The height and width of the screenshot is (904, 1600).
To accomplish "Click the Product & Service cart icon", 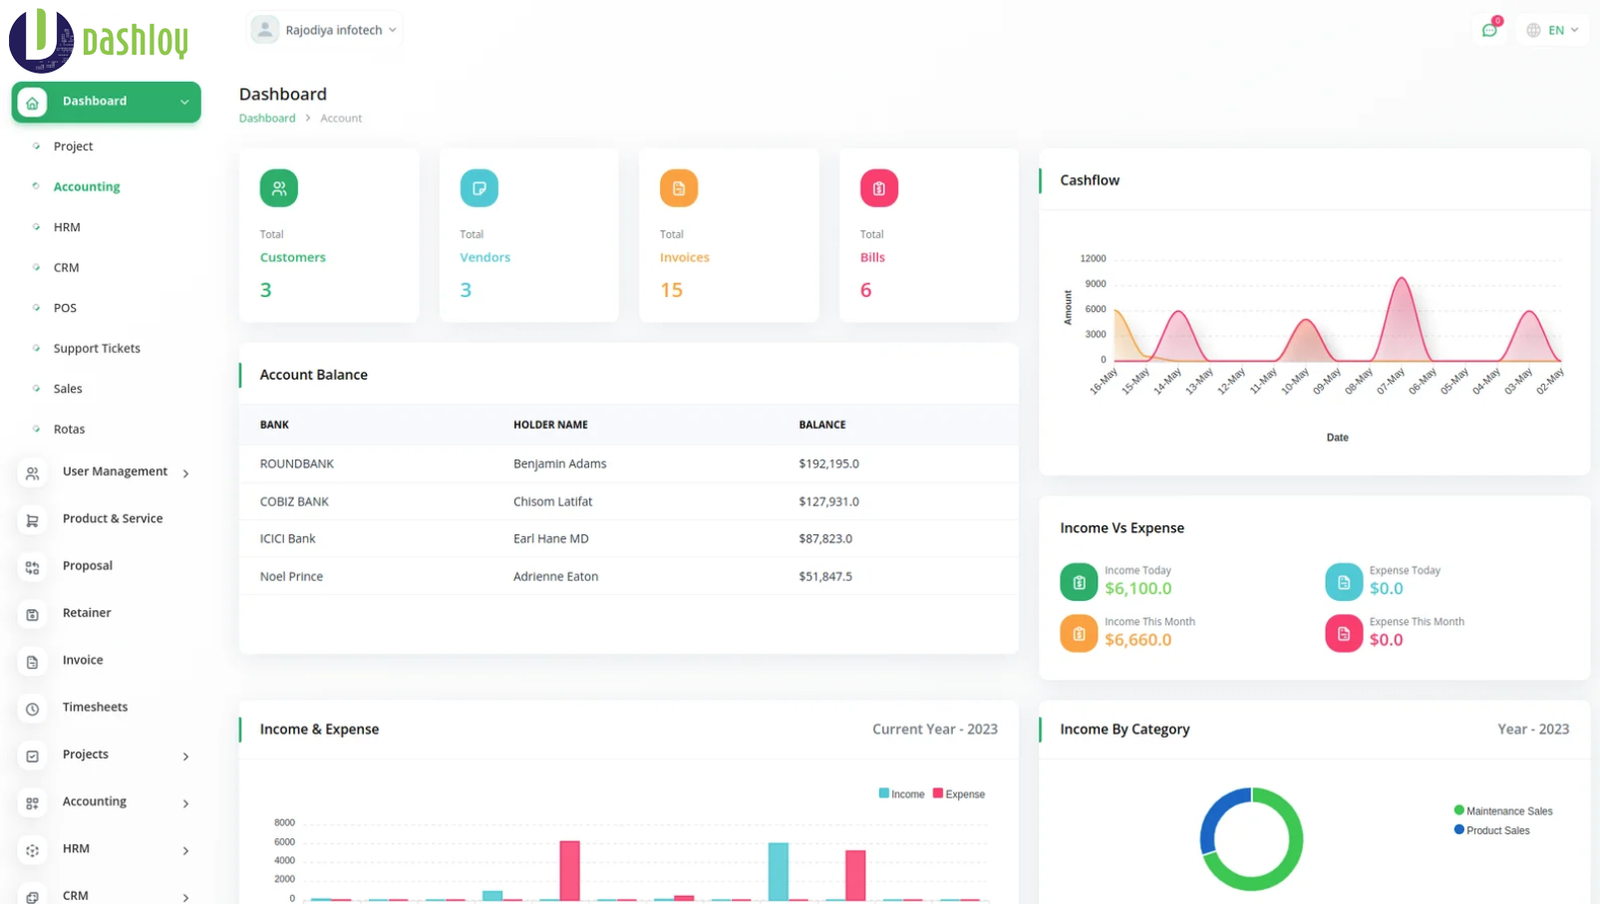I will pos(33,520).
